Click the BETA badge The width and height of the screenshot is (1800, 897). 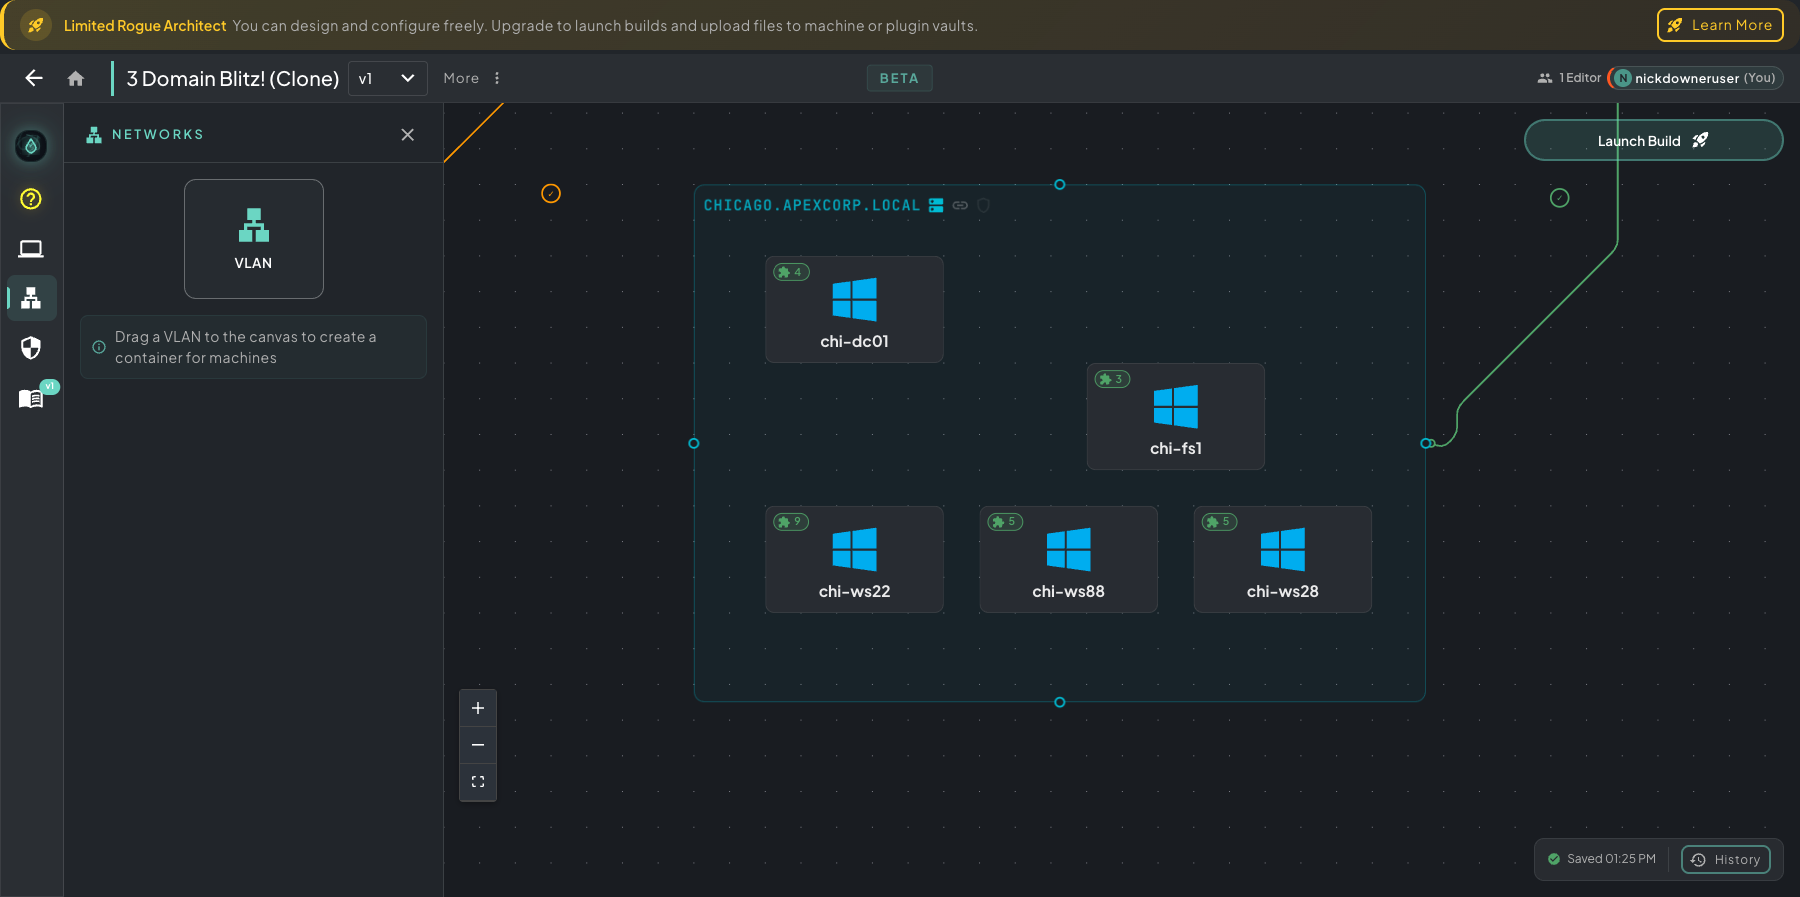click(899, 78)
